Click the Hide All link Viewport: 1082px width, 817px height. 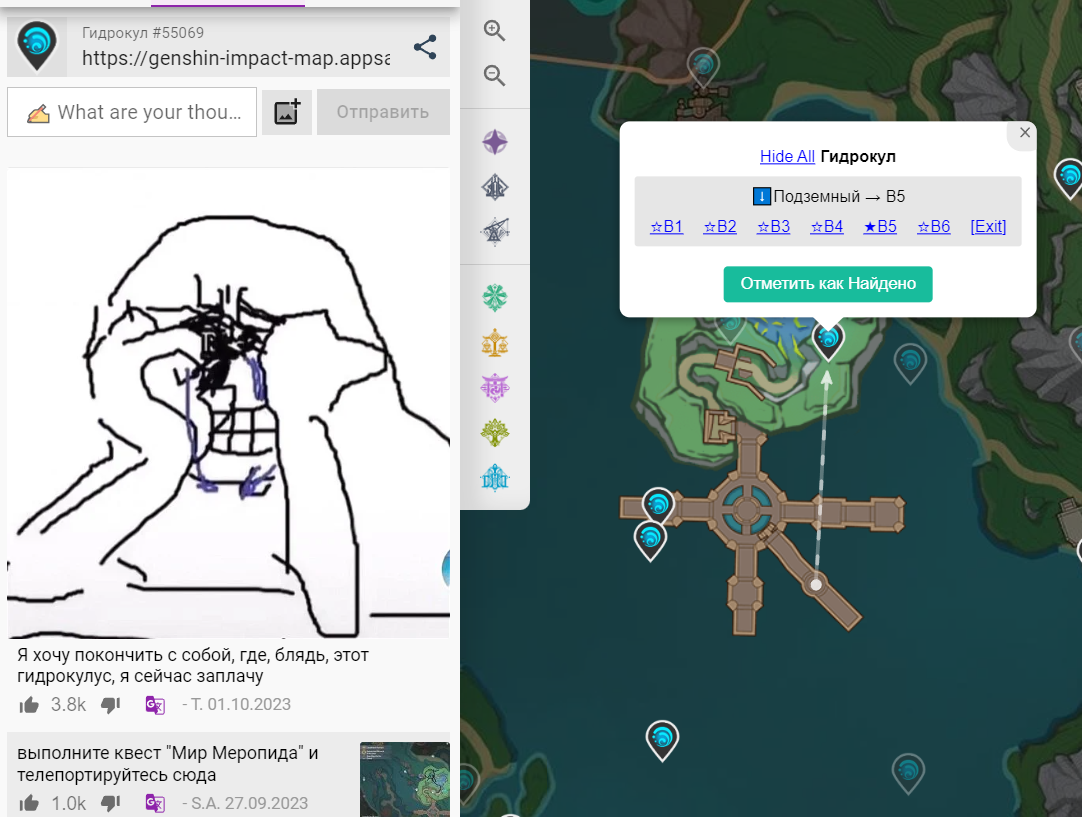pyautogui.click(x=787, y=156)
